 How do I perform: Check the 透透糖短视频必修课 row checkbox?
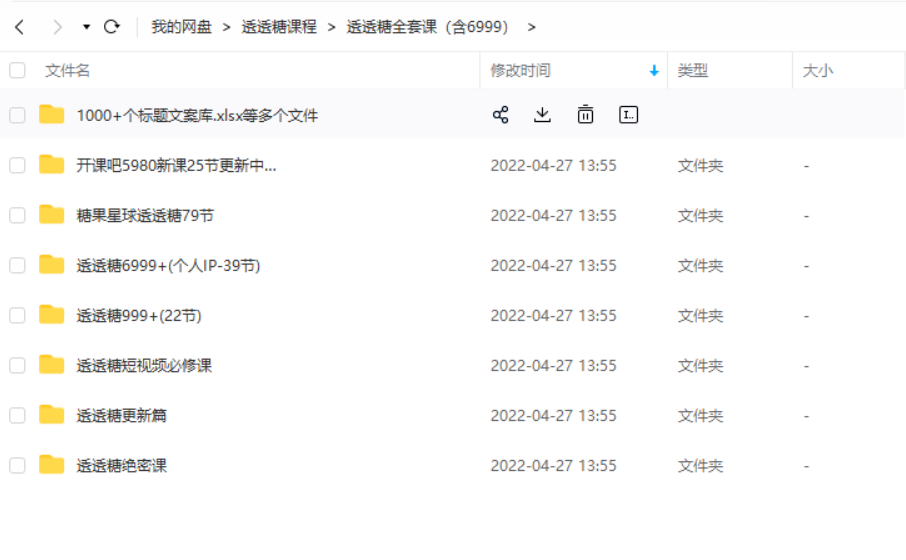pos(17,365)
